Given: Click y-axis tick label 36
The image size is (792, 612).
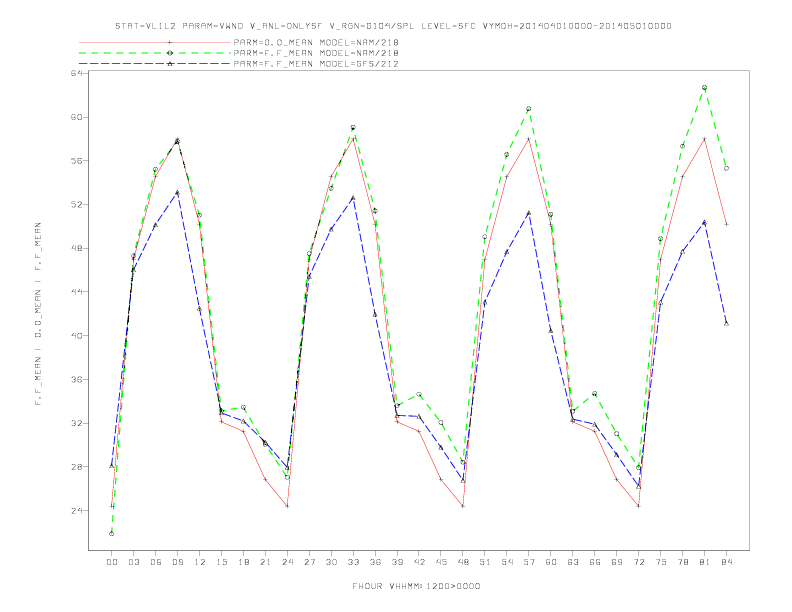Looking at the screenshot, I should click(77, 379).
